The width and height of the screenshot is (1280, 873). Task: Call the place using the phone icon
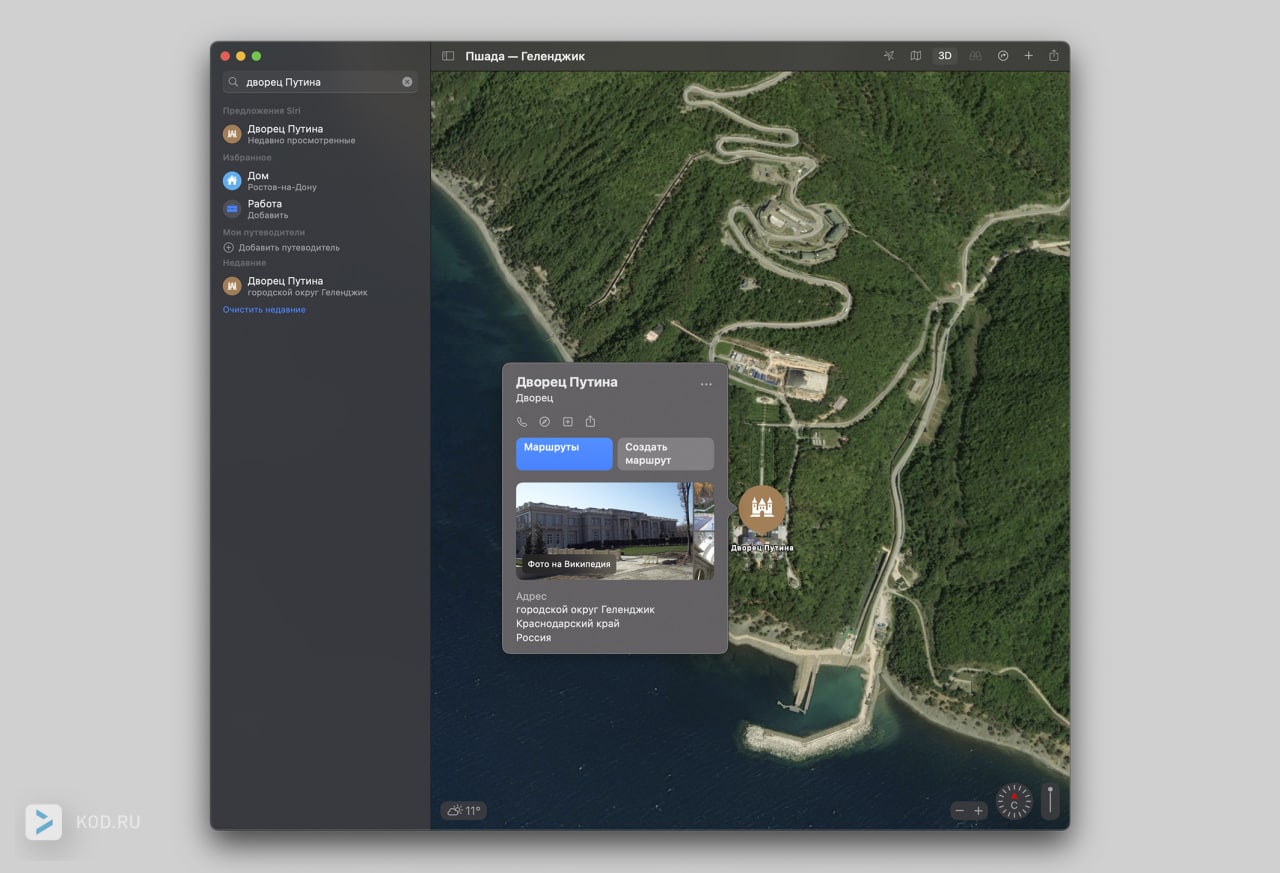(x=522, y=422)
